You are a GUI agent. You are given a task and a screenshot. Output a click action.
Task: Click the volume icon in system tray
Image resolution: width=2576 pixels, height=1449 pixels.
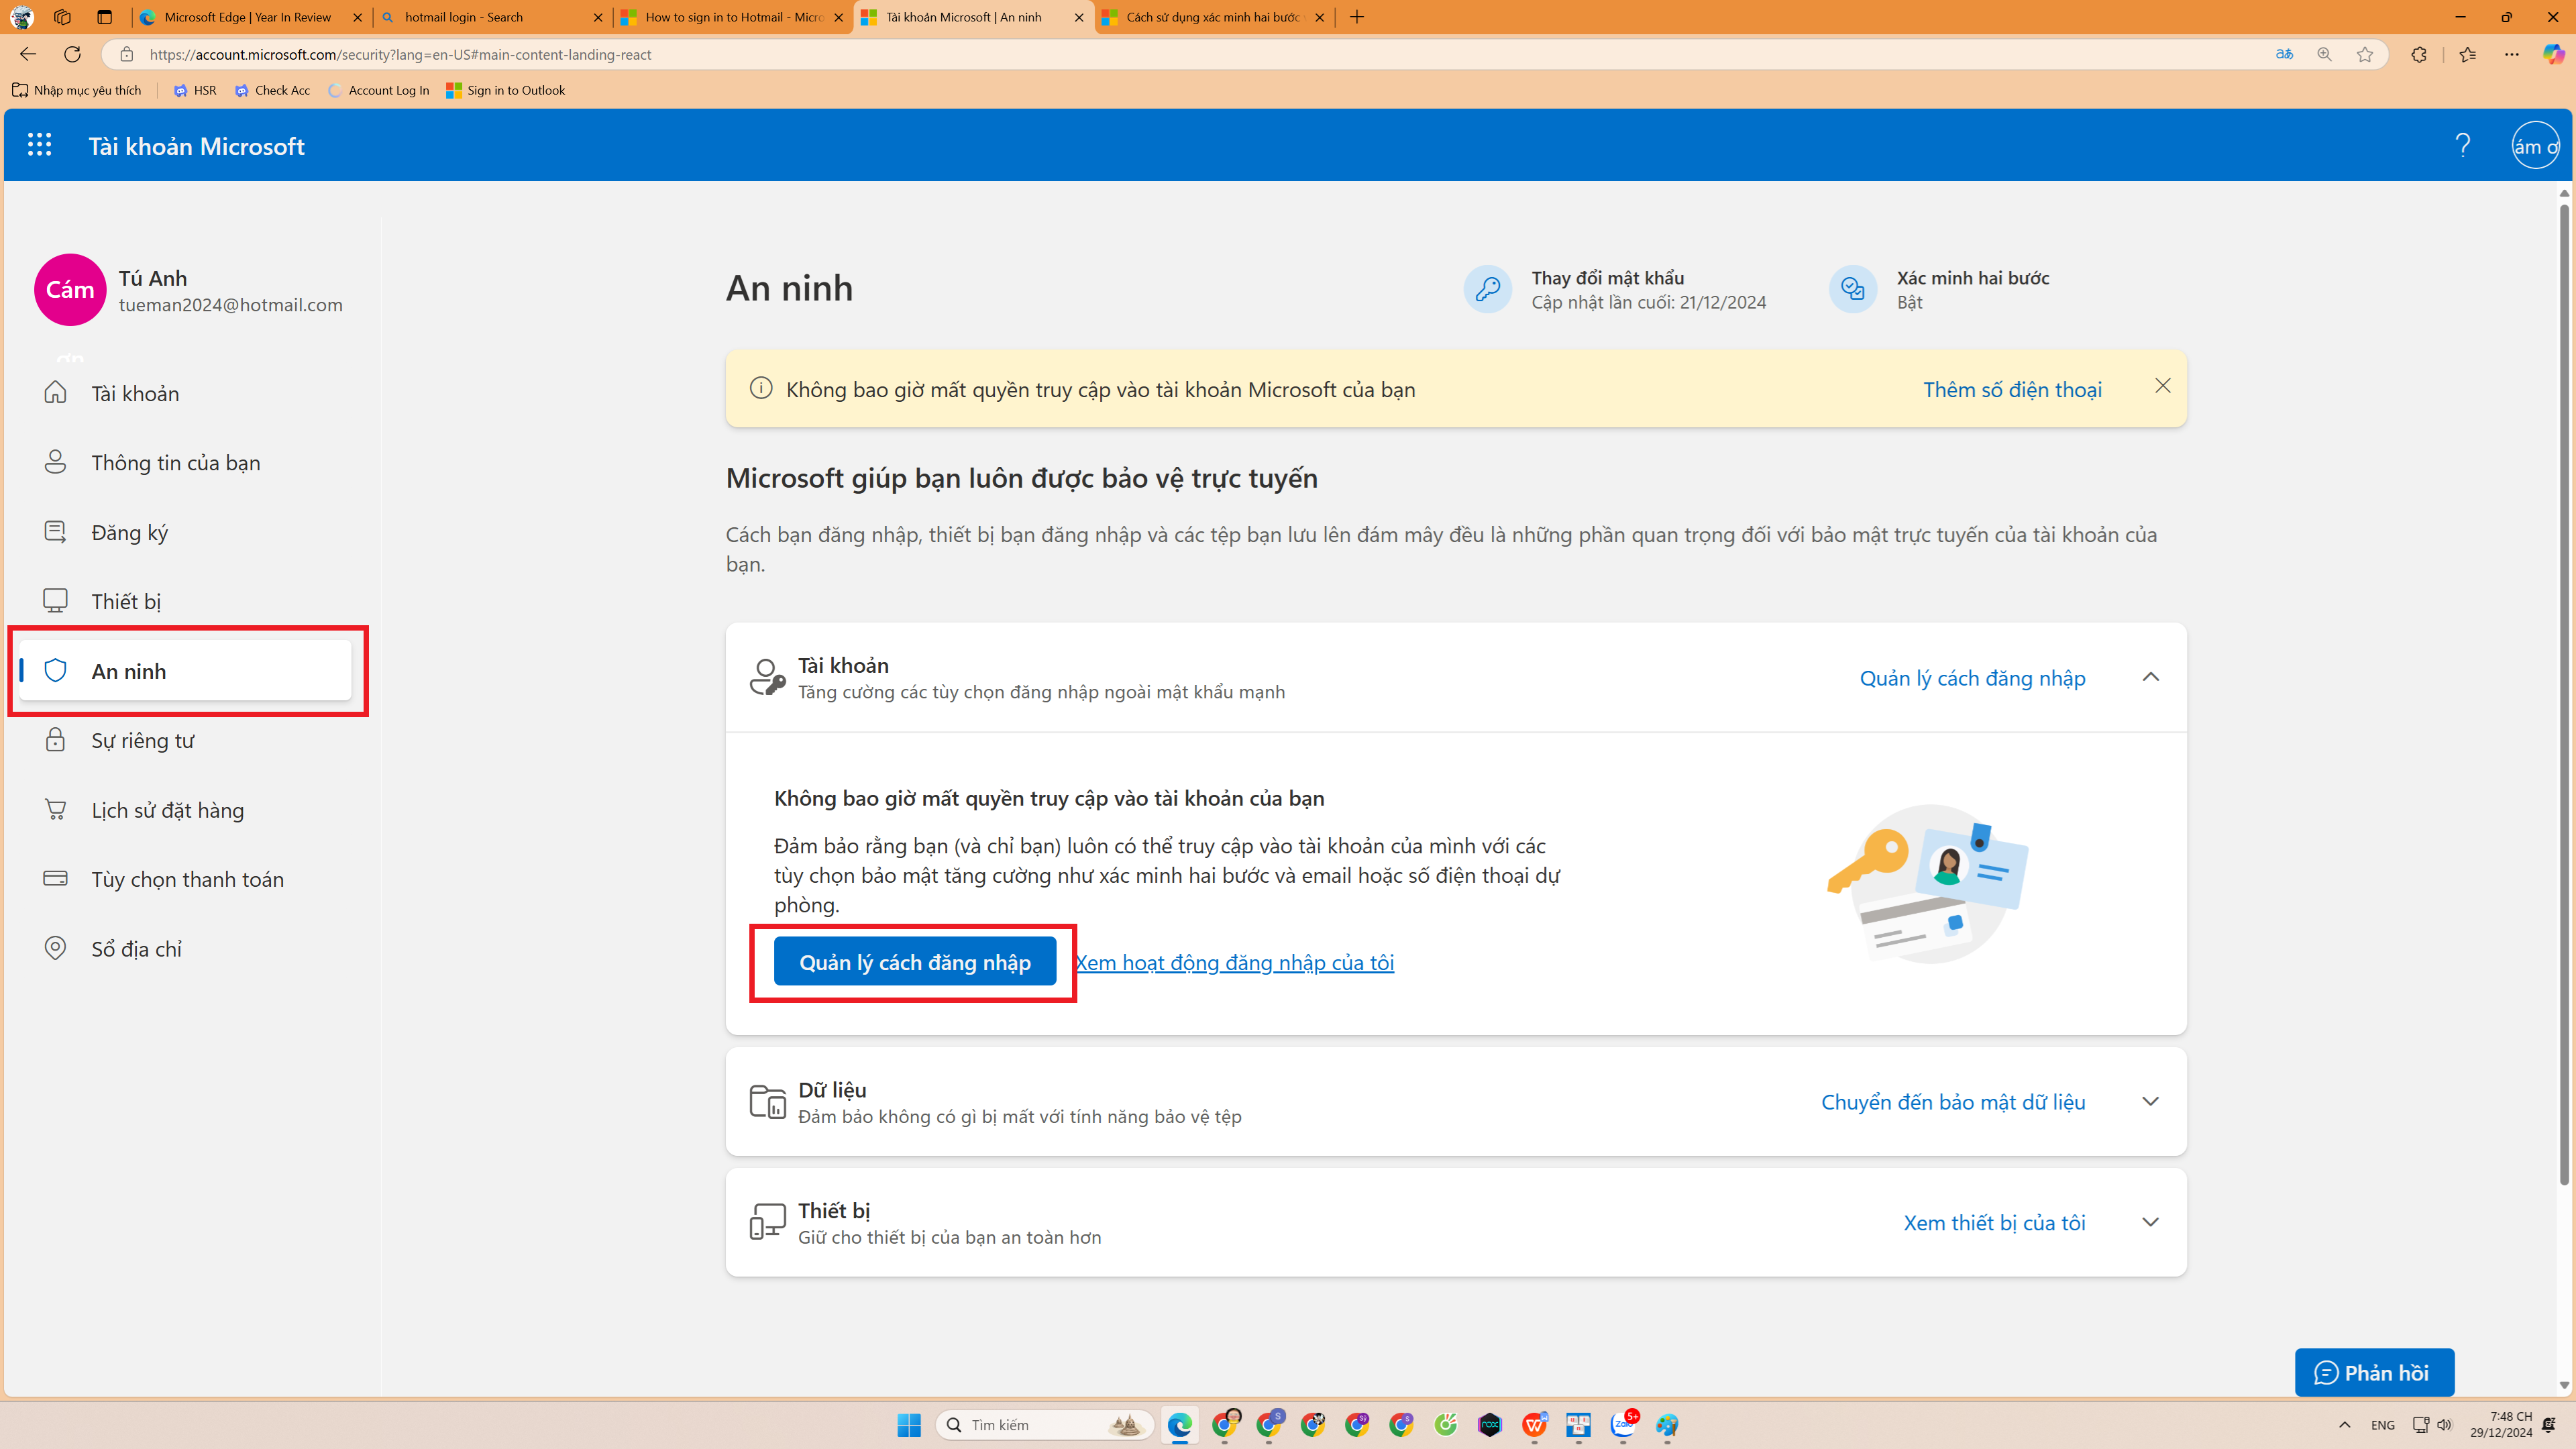pos(2444,1425)
